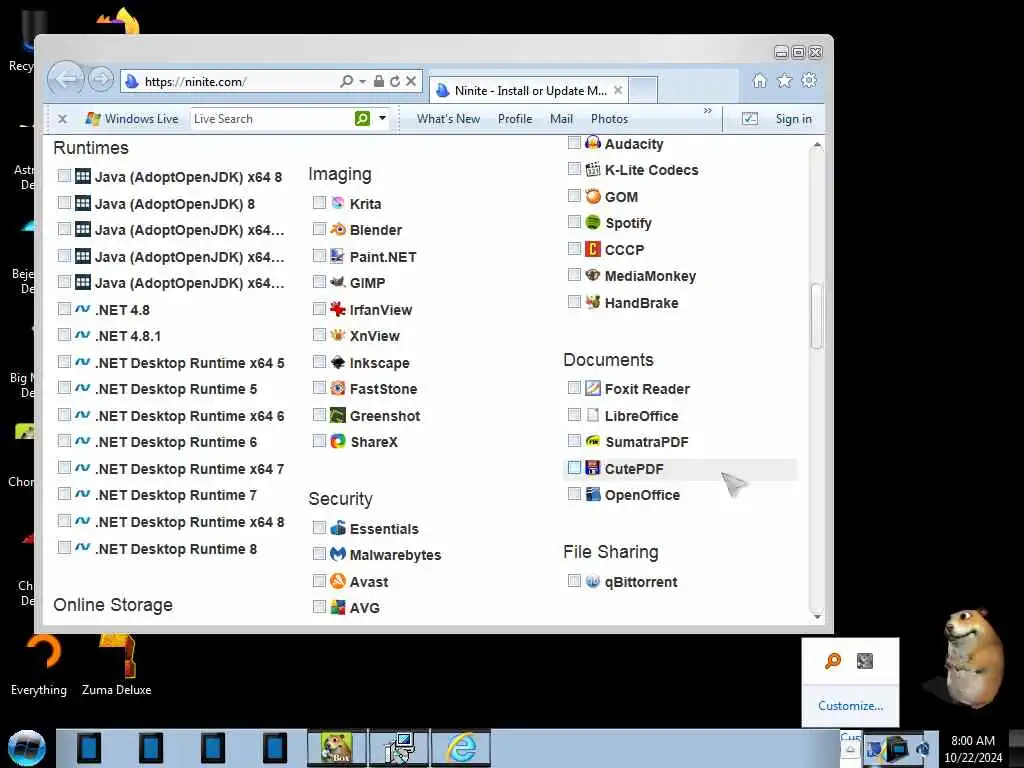Open the Profile toolbar item
The height and width of the screenshot is (768, 1024).
pos(515,119)
